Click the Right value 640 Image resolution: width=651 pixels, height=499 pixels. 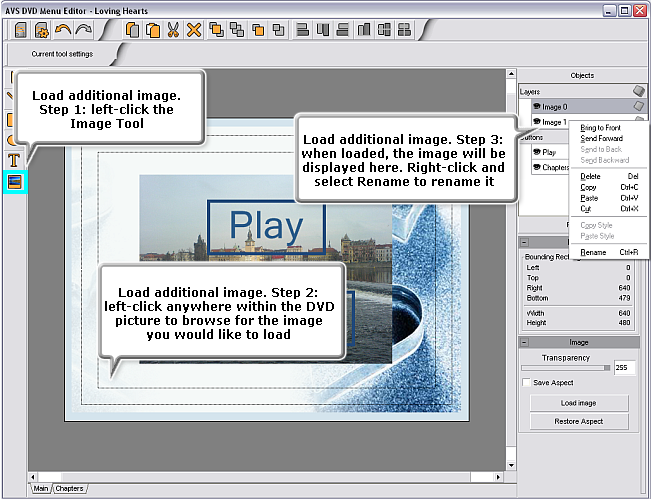[624, 288]
